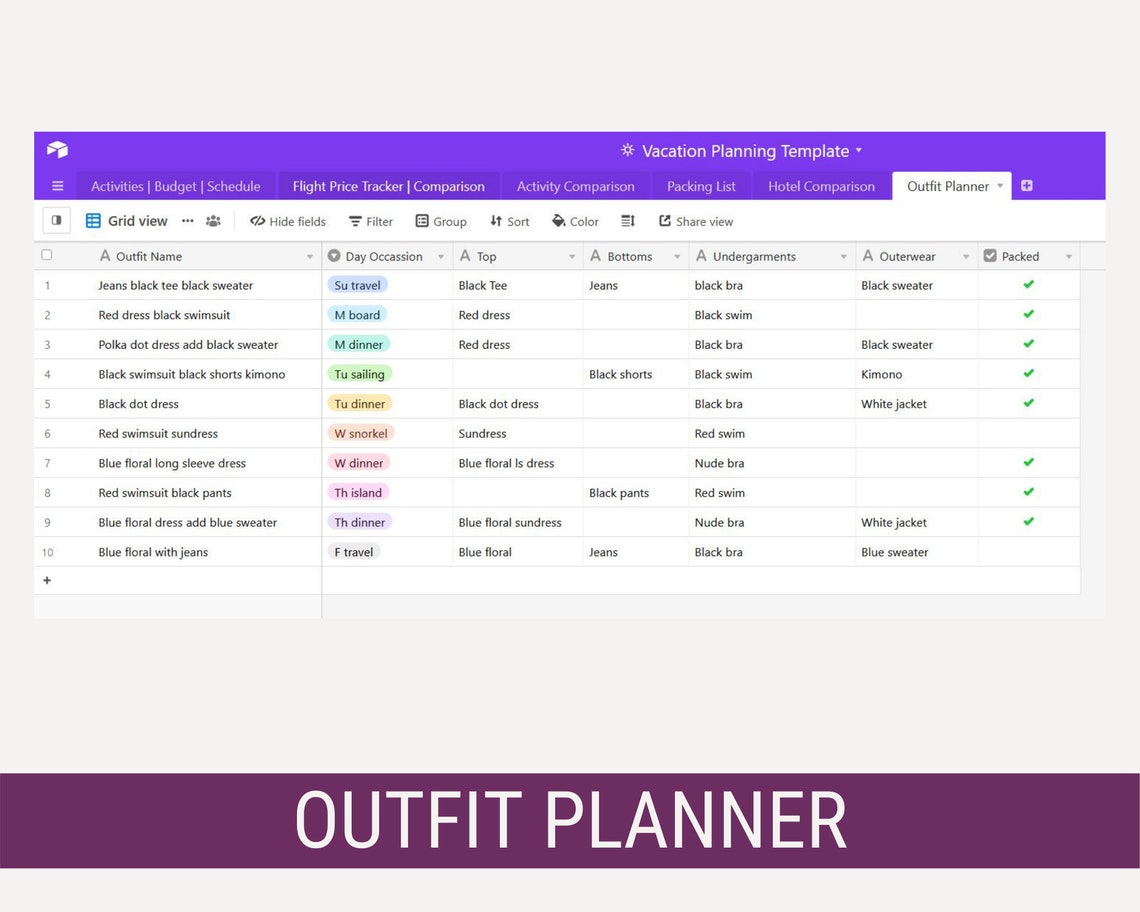The width and height of the screenshot is (1140, 912).
Task: Select the Tu sailing colored tag
Action: [359, 374]
